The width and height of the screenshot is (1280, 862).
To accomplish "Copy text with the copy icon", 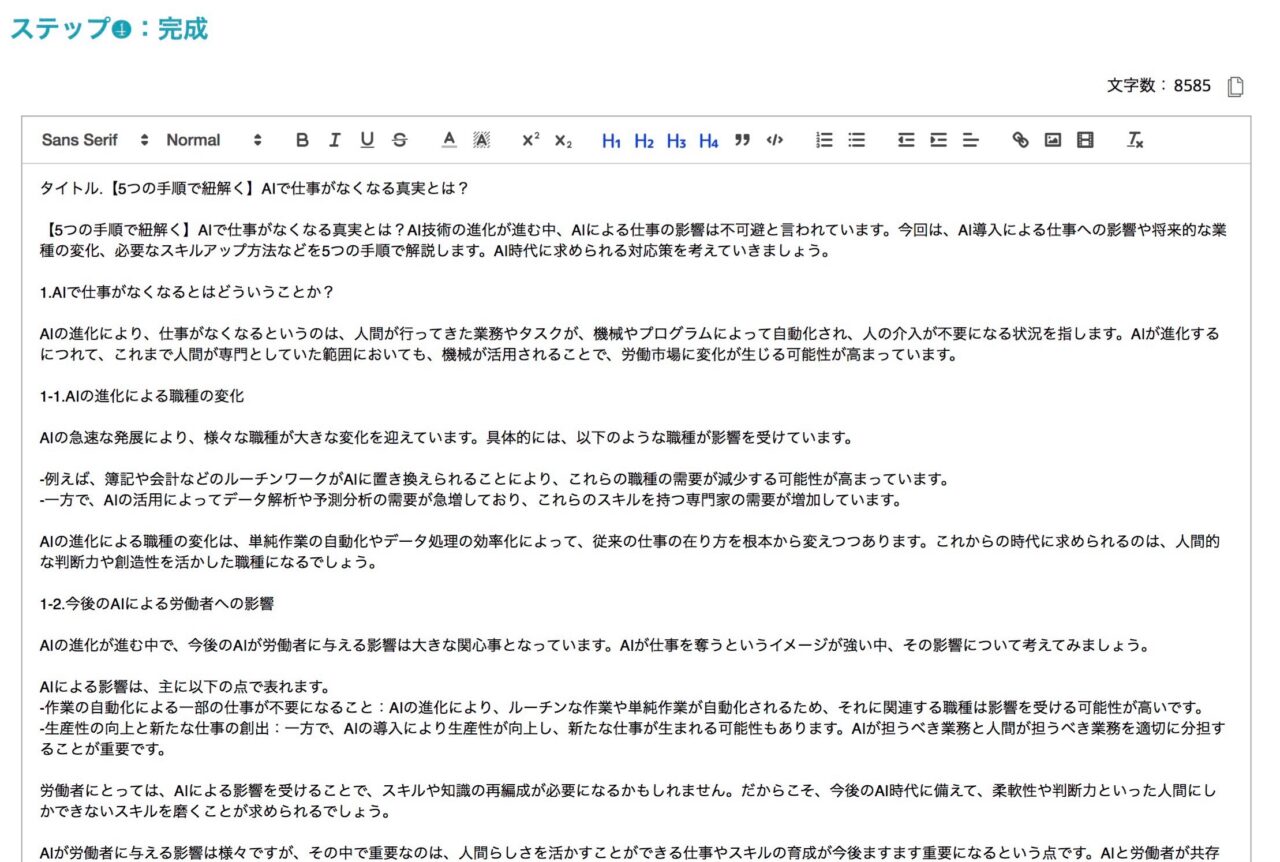I will pos(1235,88).
